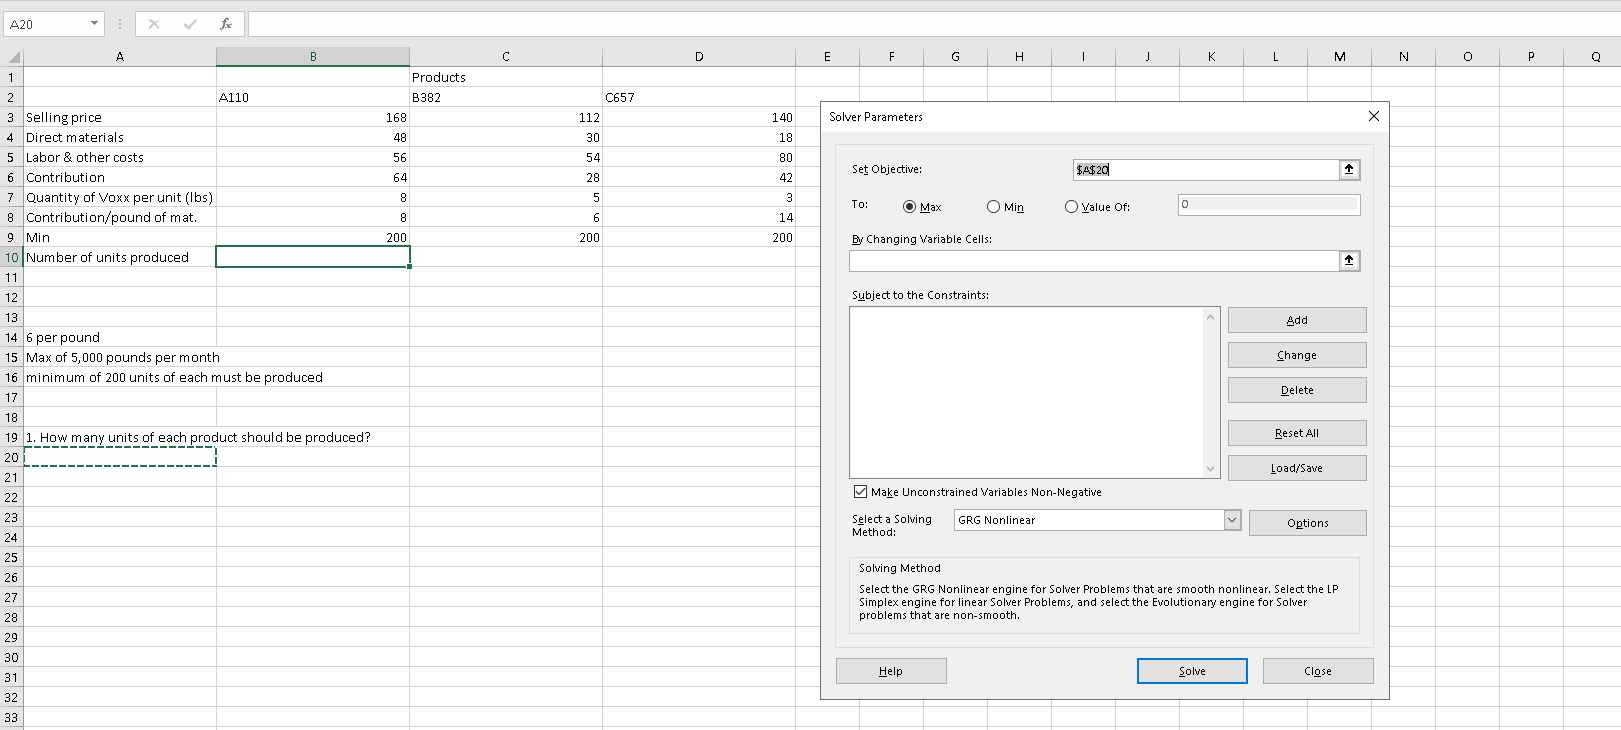Click the selling price value 168
Viewport: 1621px width, 730px height.
tap(313, 117)
